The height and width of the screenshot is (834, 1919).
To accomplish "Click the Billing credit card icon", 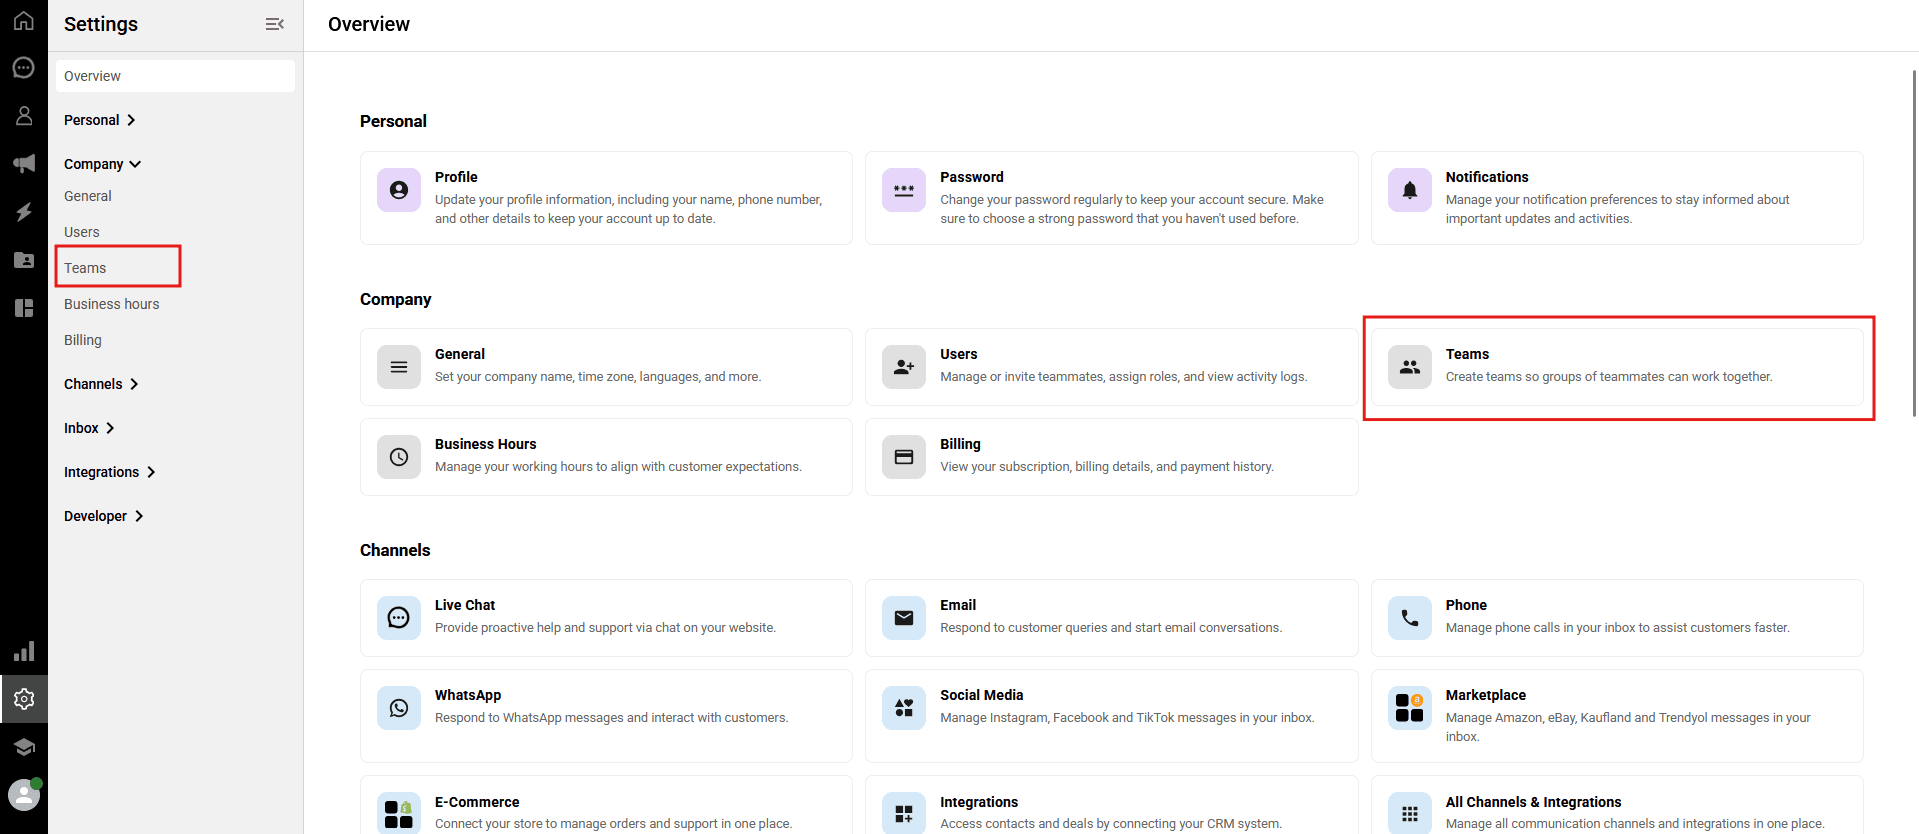I will click(904, 457).
